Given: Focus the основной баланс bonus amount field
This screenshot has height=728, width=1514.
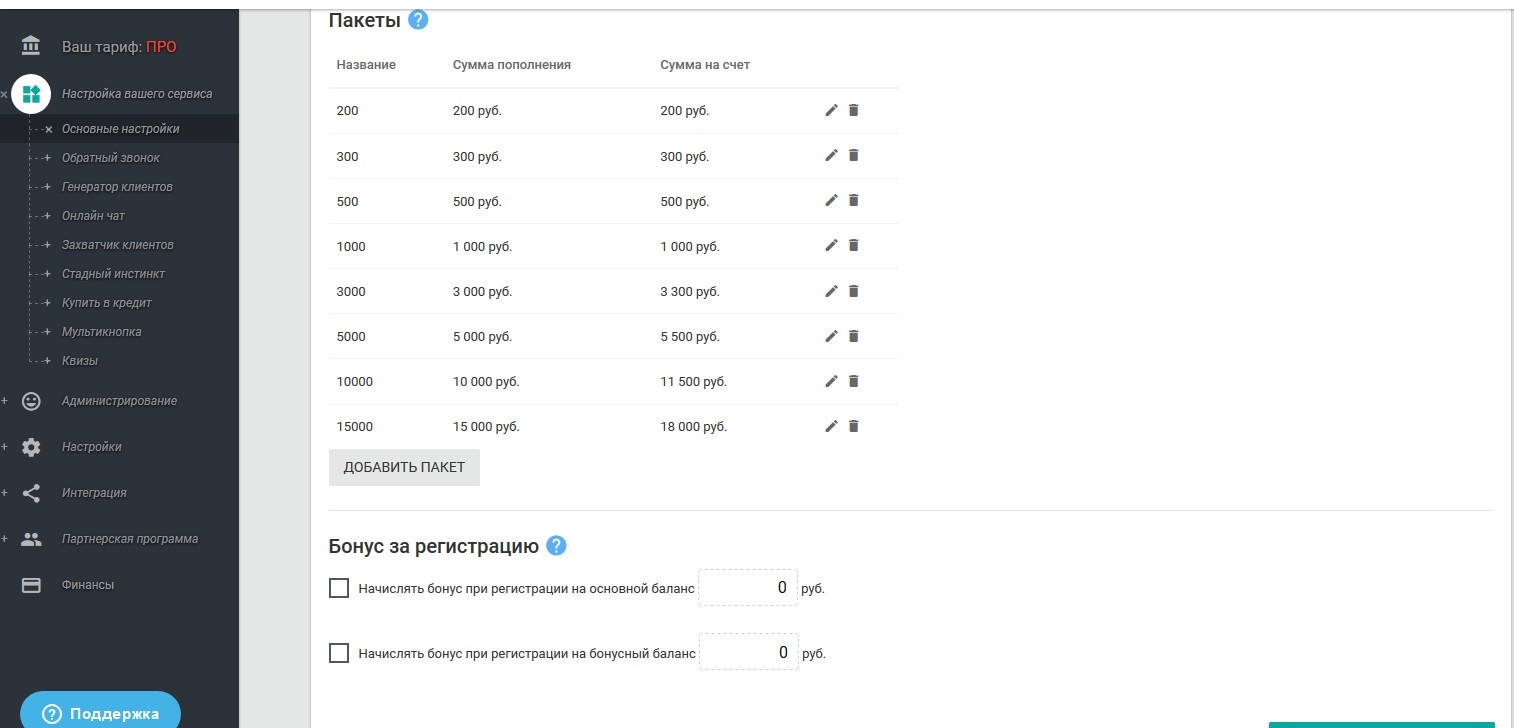Looking at the screenshot, I should point(748,588).
